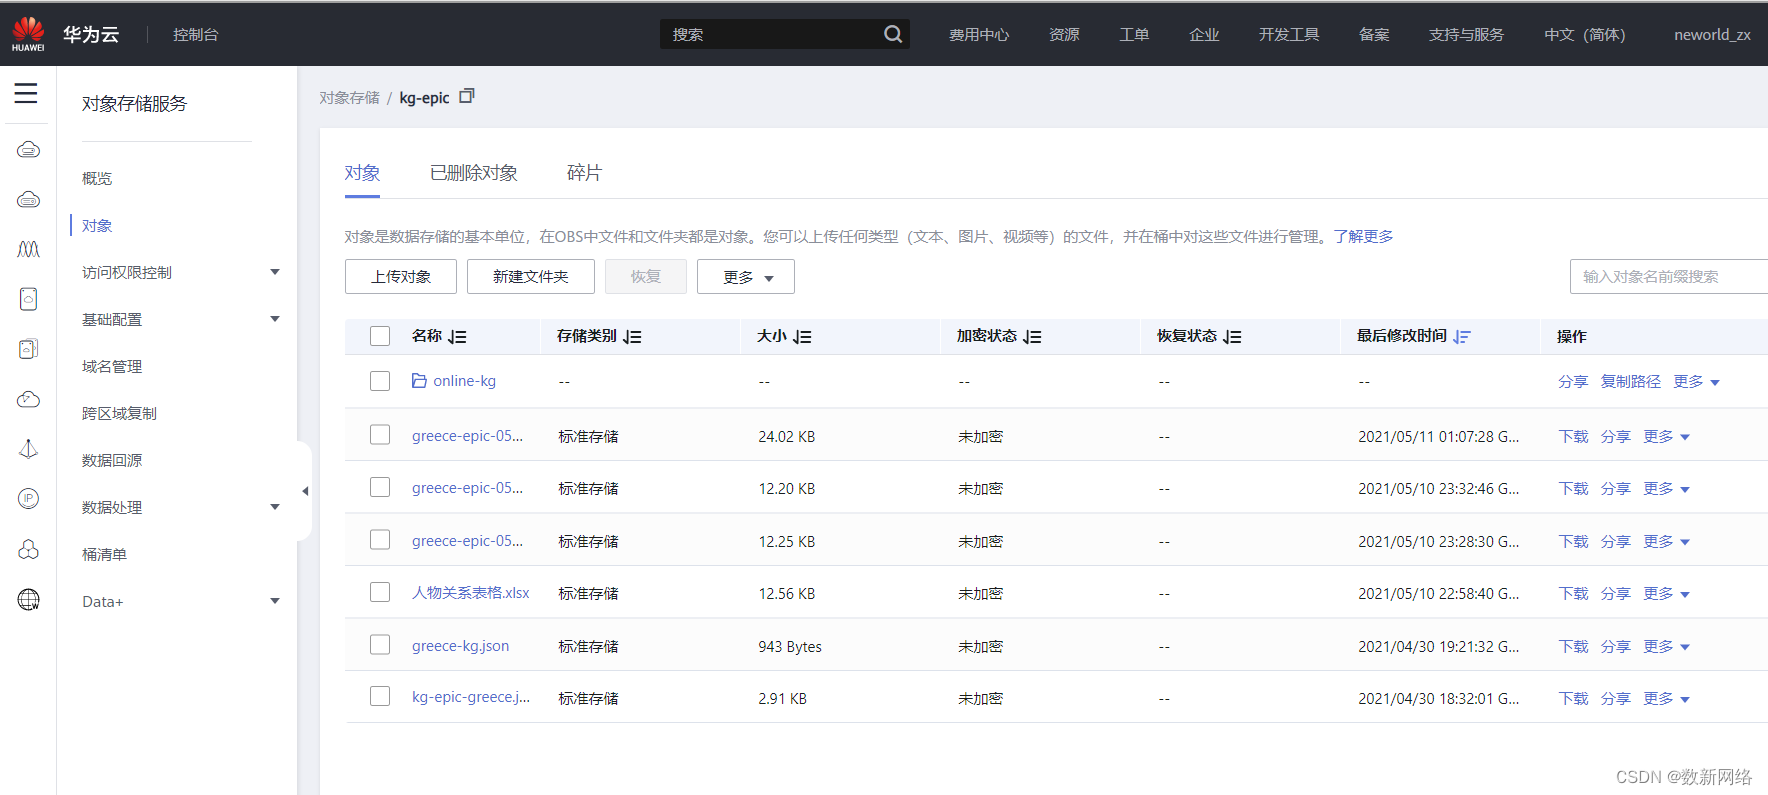Check the online-kg folder checkbox

[380, 381]
